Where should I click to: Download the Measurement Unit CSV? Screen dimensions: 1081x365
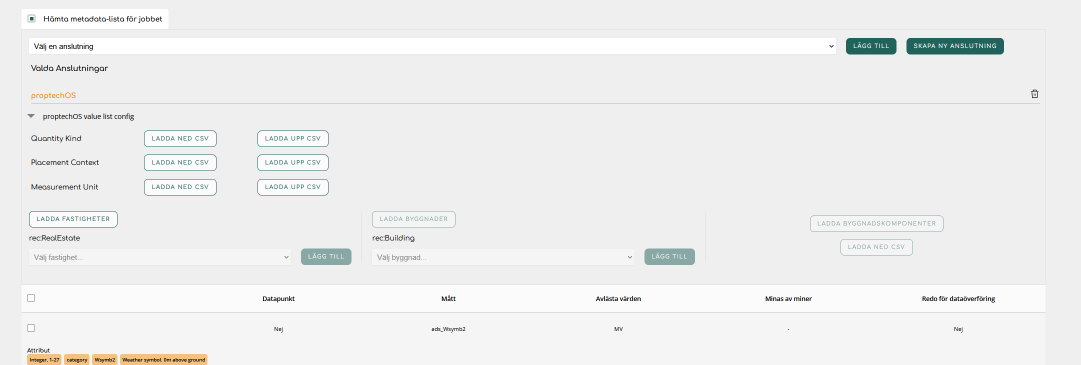tap(180, 187)
